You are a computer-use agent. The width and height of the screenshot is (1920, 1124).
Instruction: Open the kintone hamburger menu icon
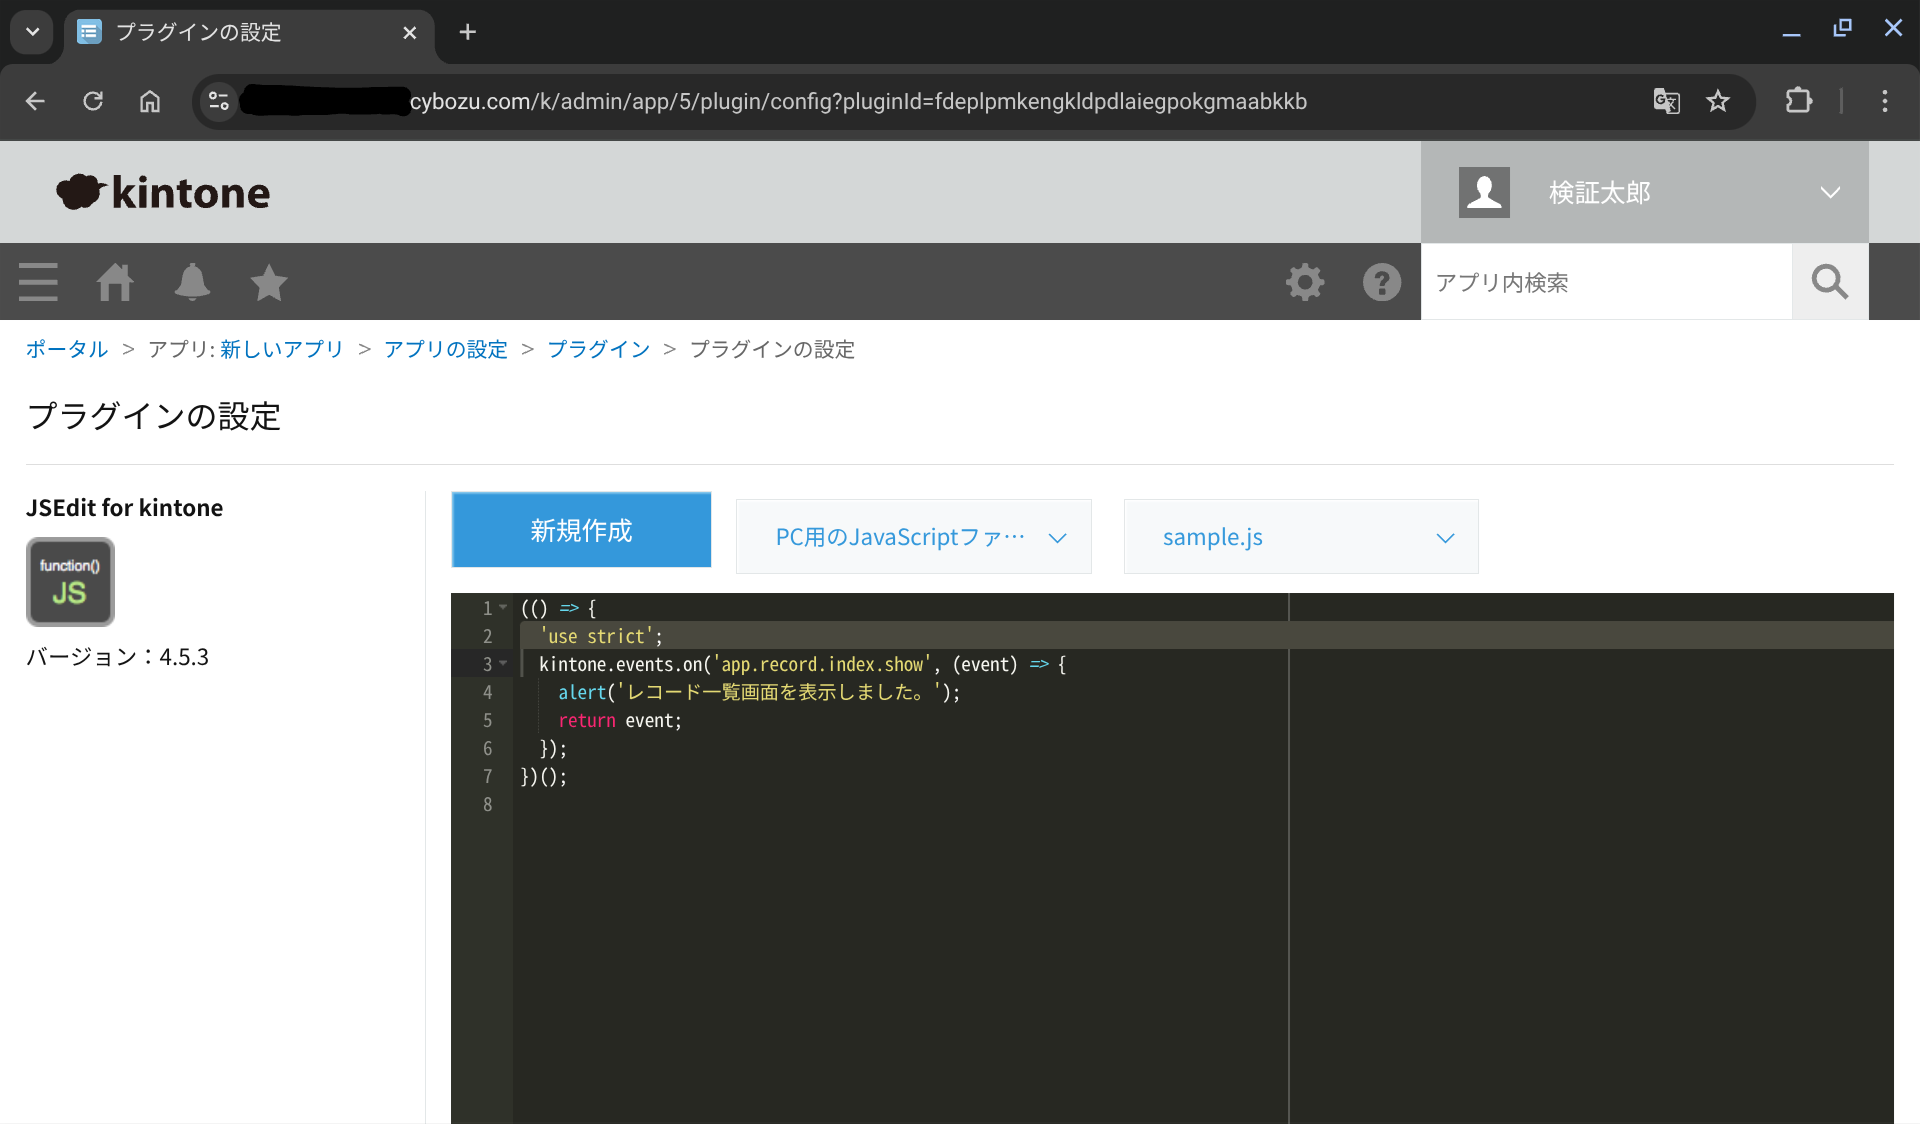point(38,282)
